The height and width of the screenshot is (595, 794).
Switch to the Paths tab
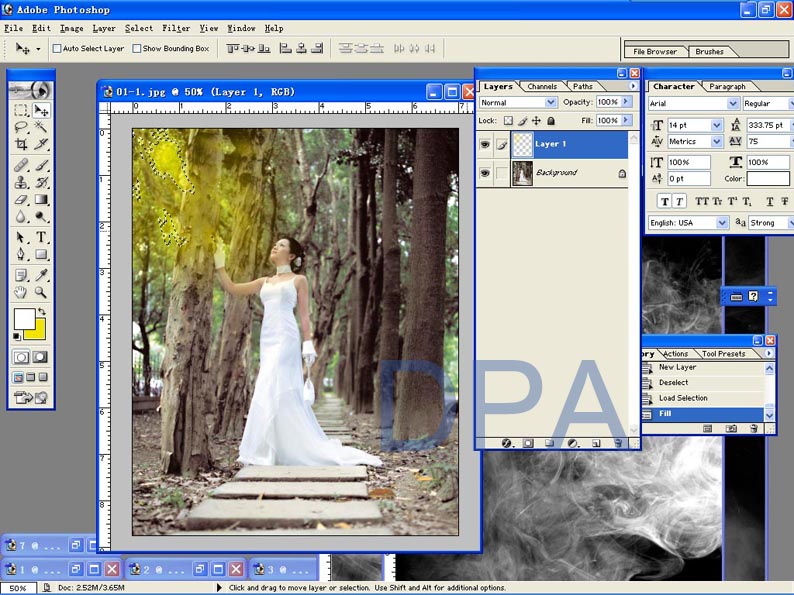pos(582,87)
